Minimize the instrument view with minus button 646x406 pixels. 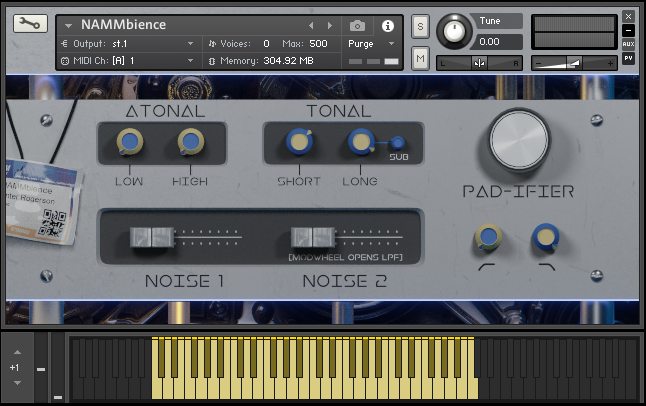coord(628,30)
